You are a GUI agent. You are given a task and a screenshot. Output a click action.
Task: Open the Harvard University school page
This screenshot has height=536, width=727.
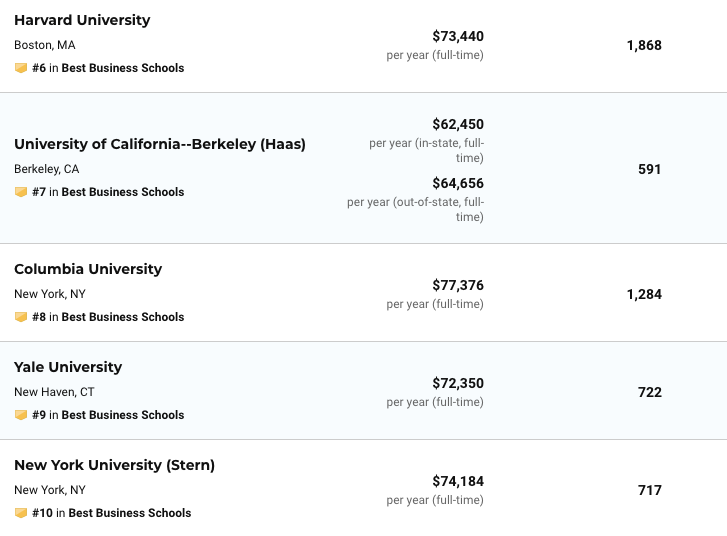pos(82,20)
